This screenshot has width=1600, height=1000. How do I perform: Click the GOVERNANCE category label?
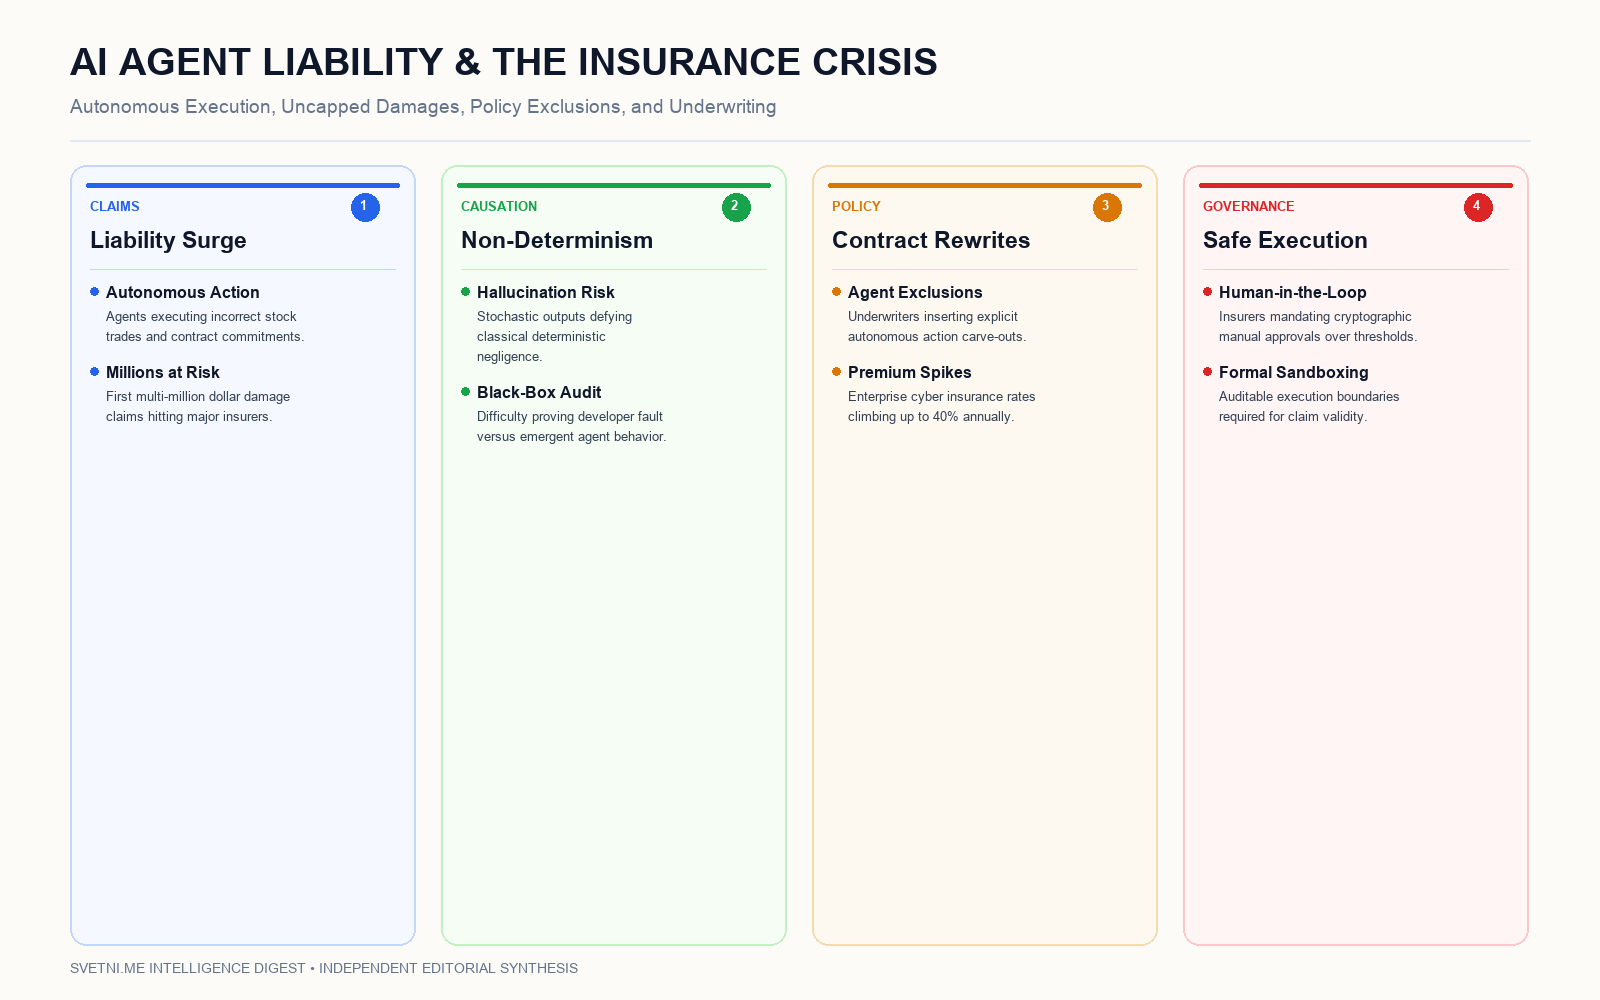1248,206
